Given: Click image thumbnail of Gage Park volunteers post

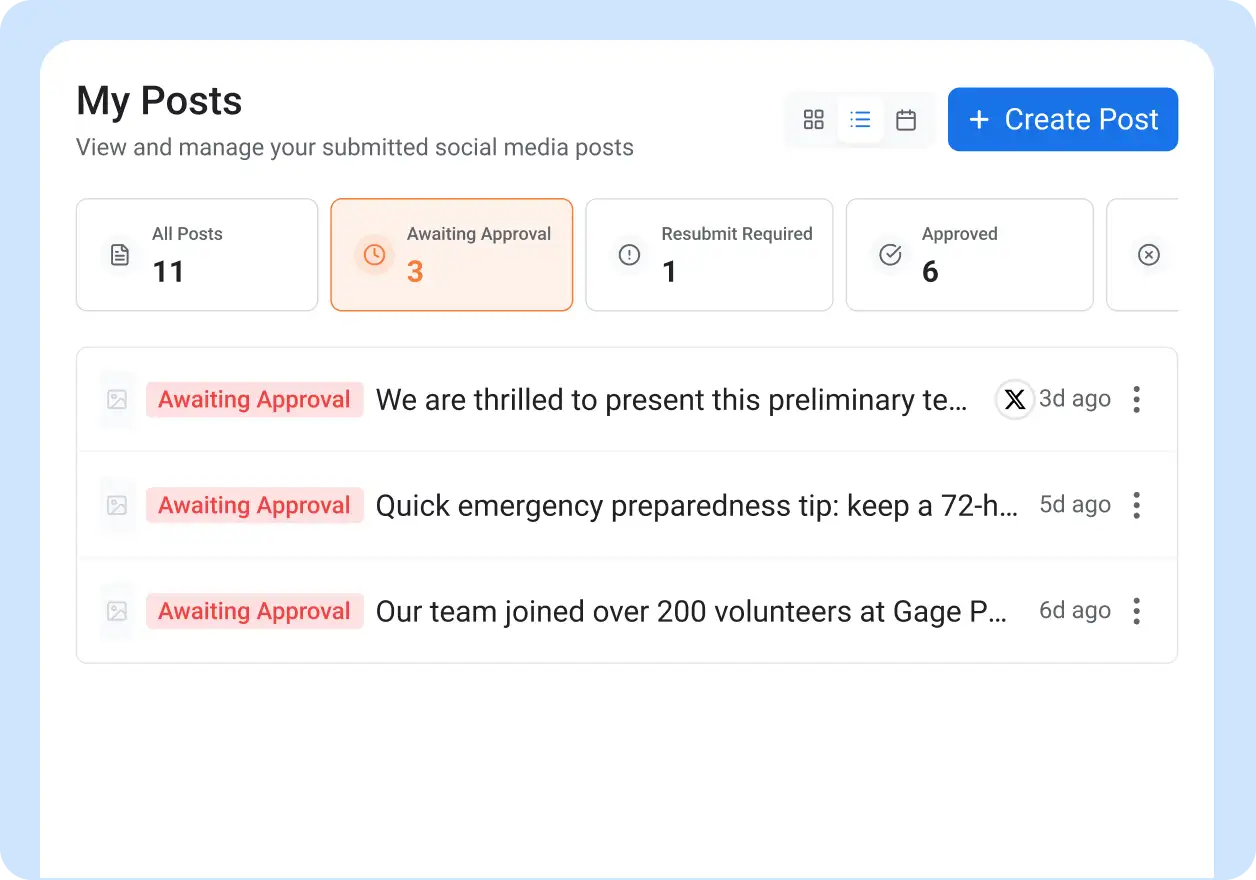Looking at the screenshot, I should point(117,611).
